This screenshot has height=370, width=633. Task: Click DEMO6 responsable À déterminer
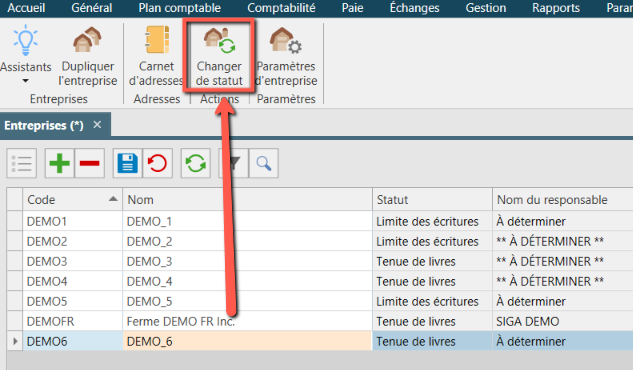563,341
